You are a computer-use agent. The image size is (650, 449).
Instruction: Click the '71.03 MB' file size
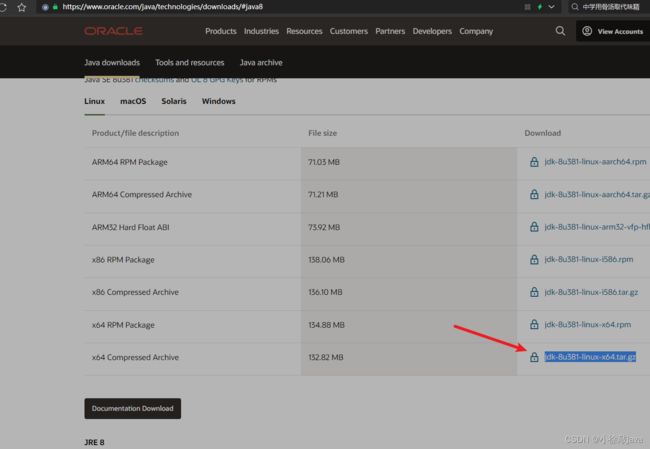tap(324, 162)
